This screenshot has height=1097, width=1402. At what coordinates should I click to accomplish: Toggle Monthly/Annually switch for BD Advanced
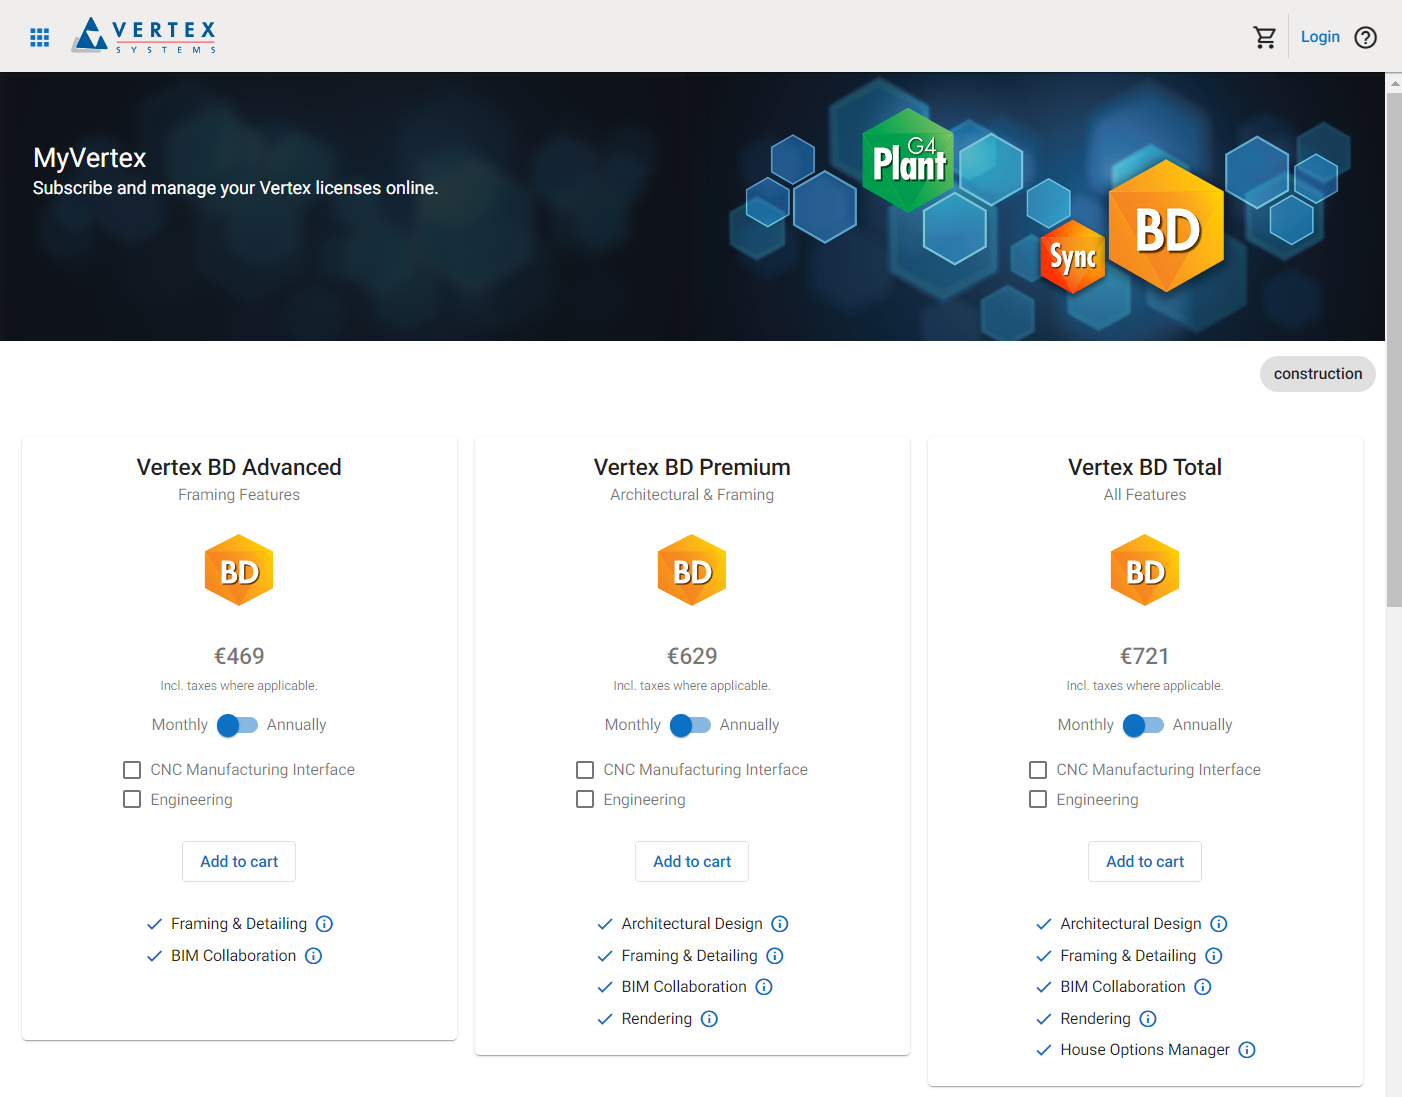tap(238, 725)
